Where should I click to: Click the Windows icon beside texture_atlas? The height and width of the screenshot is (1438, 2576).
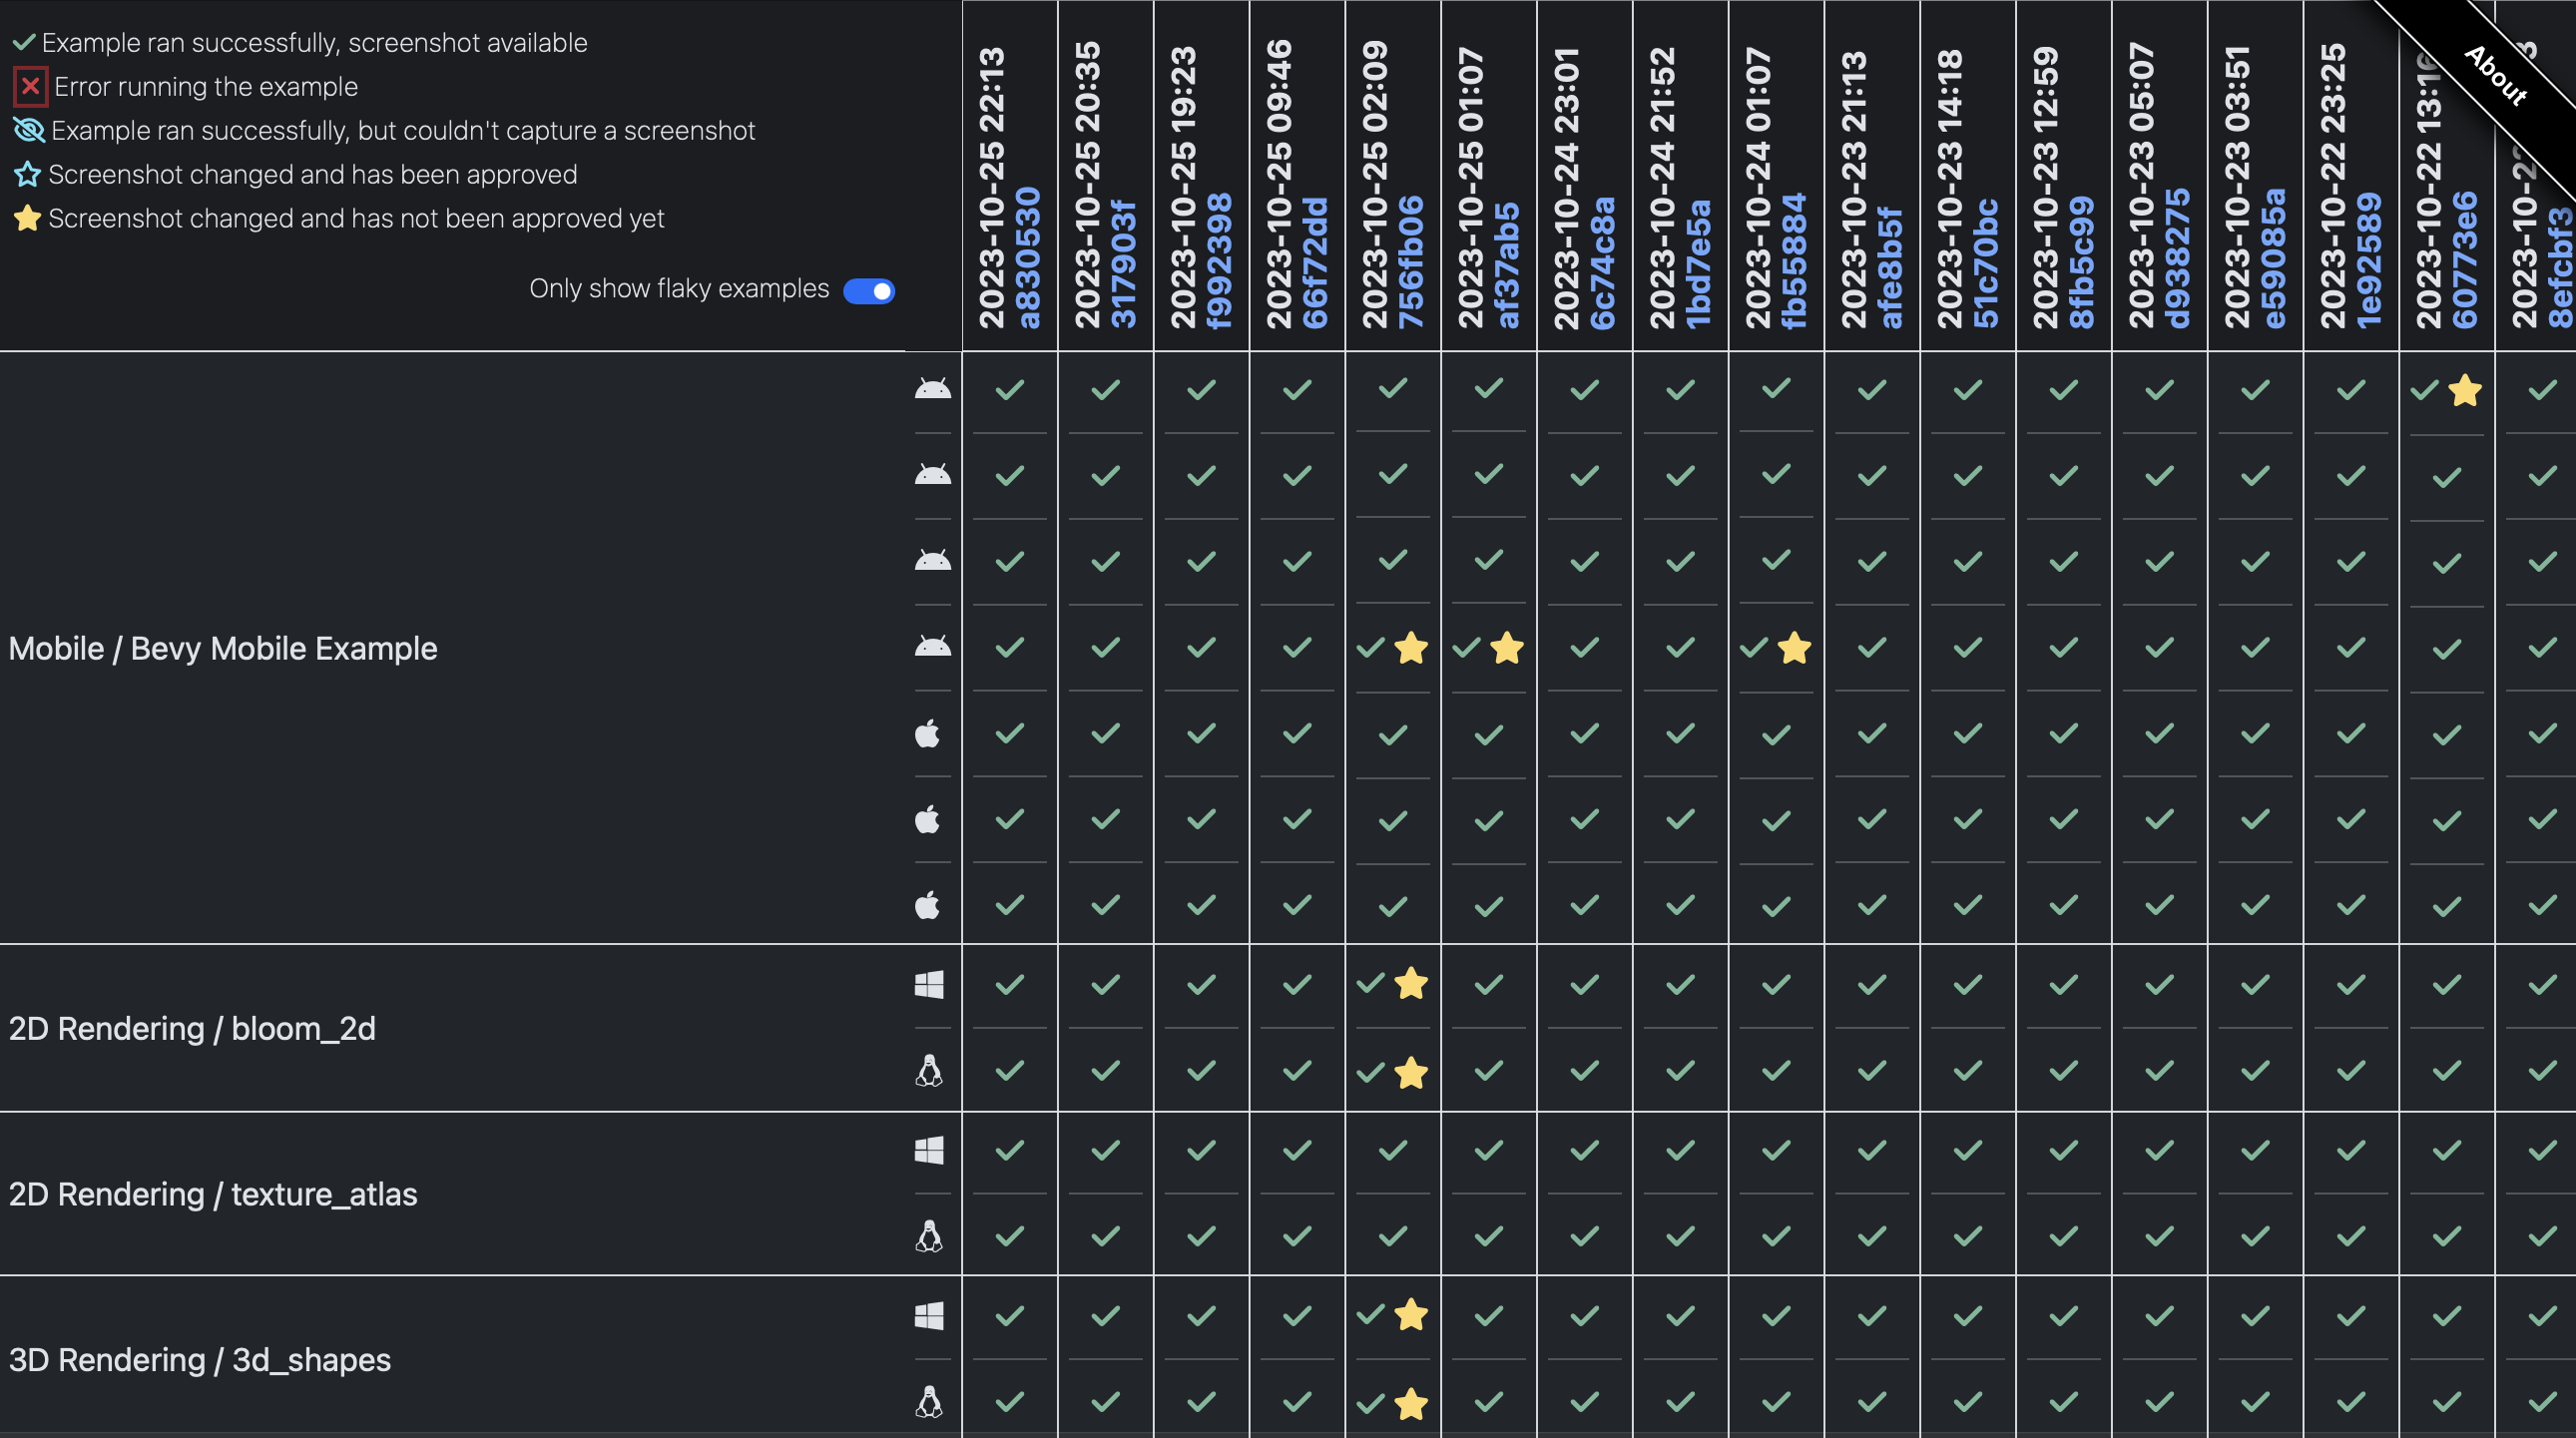(929, 1150)
